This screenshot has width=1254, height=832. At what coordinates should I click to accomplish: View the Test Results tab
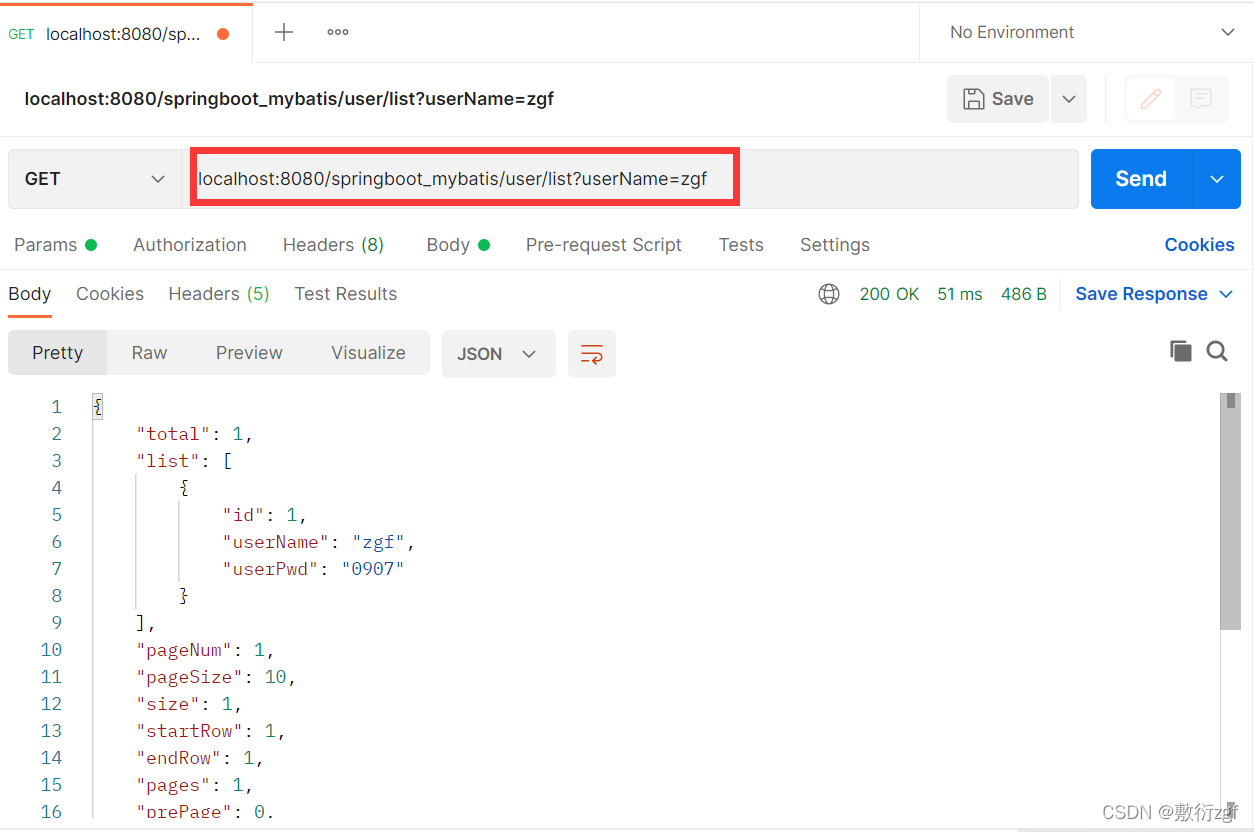click(x=346, y=294)
